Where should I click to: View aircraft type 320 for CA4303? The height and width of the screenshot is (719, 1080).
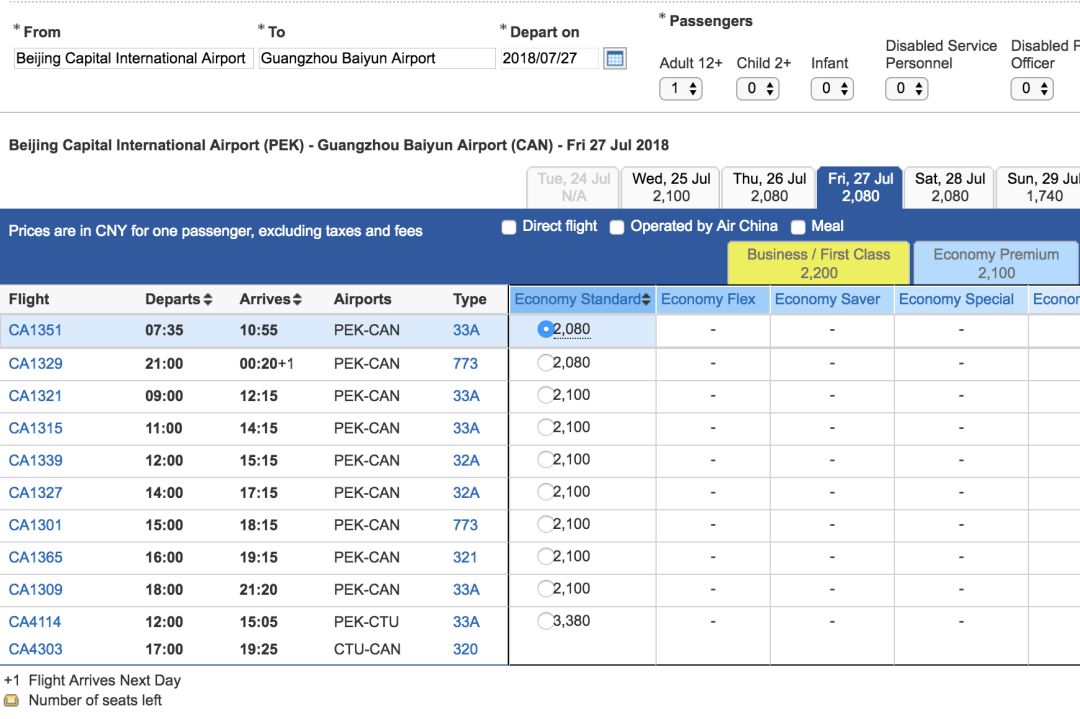pyautogui.click(x=465, y=649)
